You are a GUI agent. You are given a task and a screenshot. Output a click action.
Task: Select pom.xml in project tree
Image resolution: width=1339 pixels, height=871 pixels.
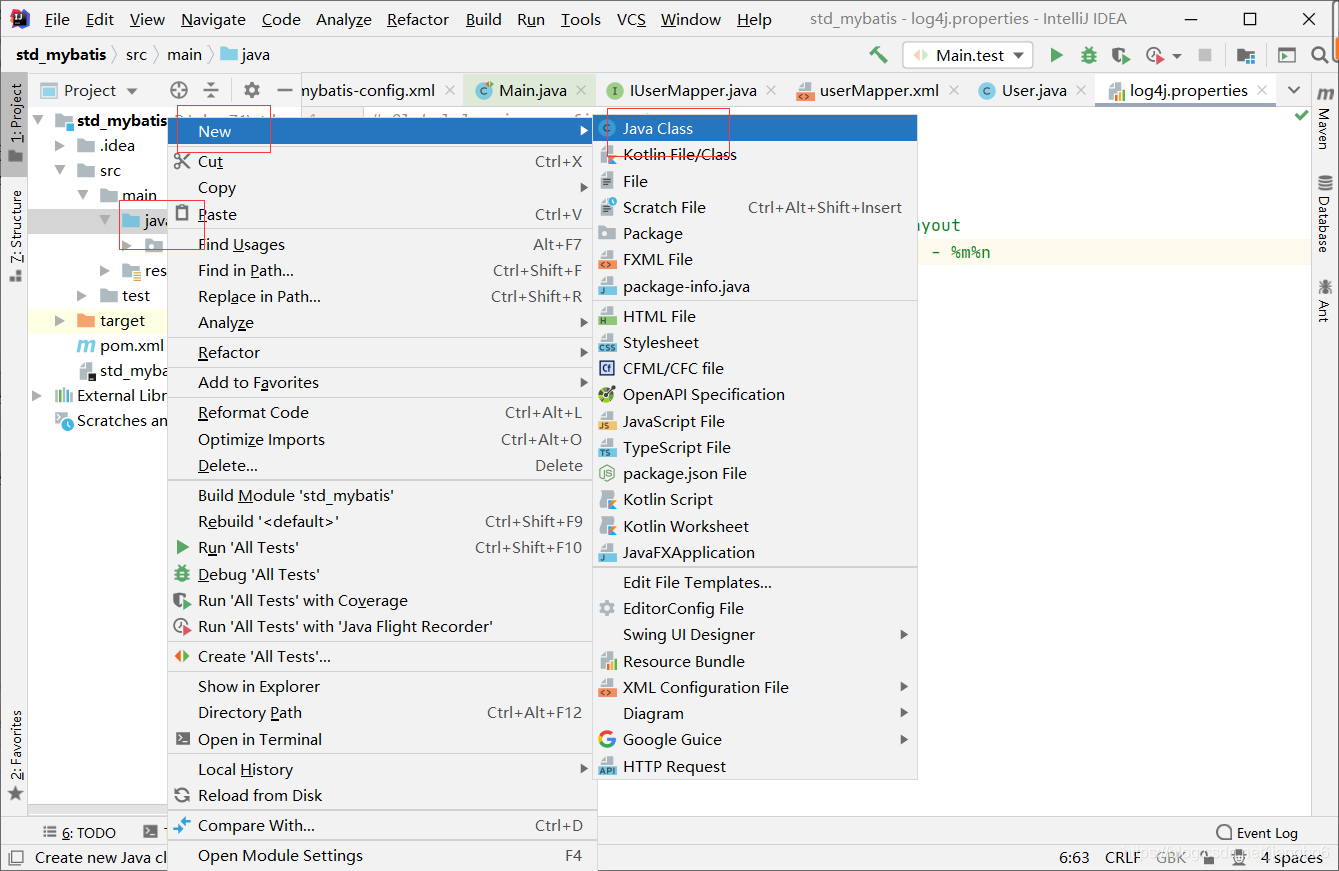[120, 346]
